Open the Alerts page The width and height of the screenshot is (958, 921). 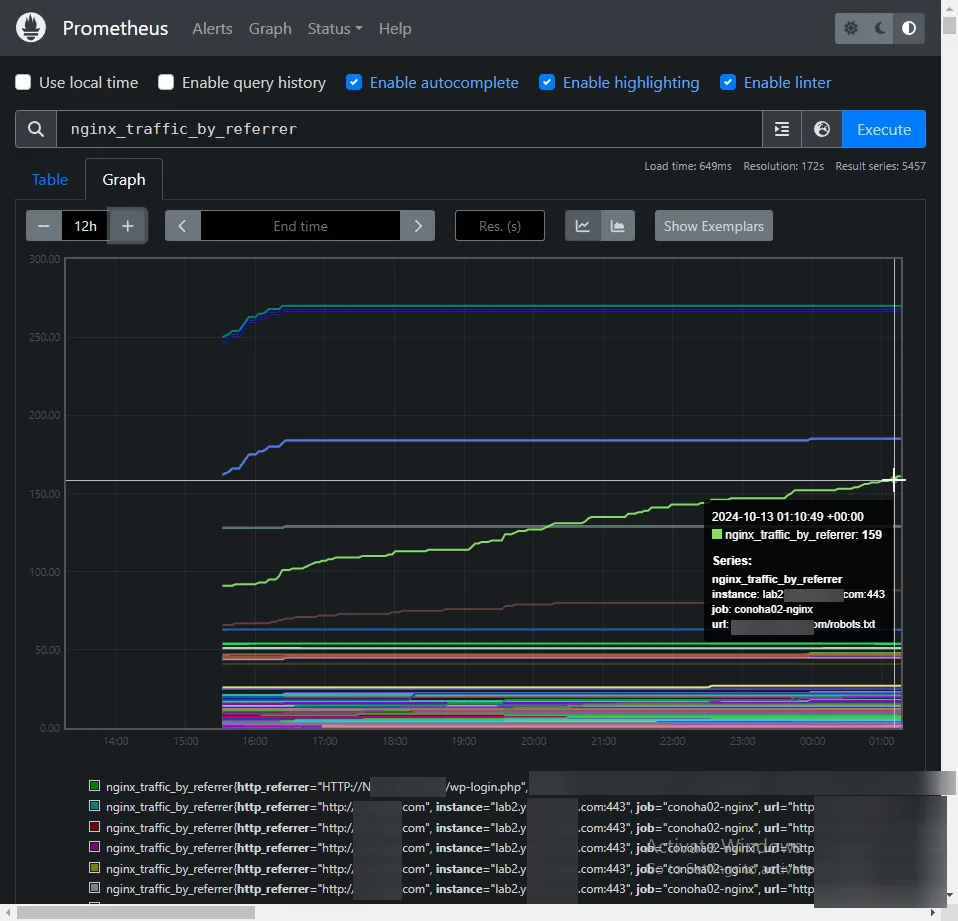[x=212, y=28]
